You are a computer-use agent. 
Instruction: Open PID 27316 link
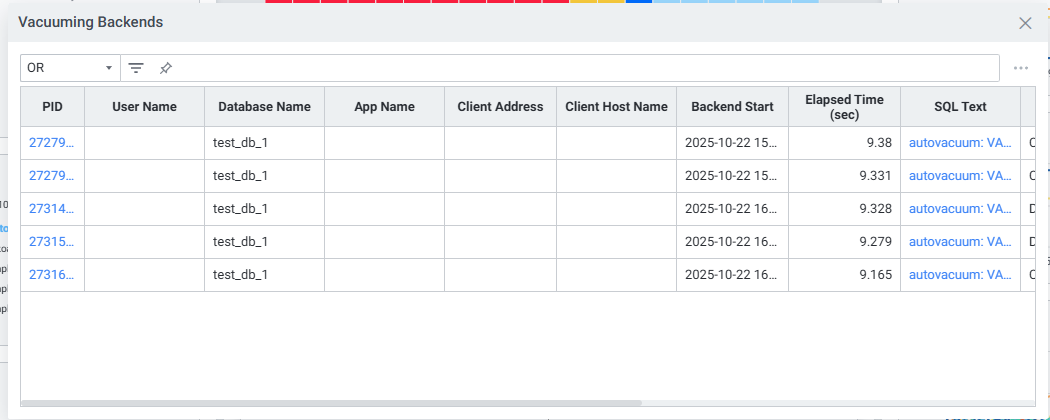tap(51, 275)
